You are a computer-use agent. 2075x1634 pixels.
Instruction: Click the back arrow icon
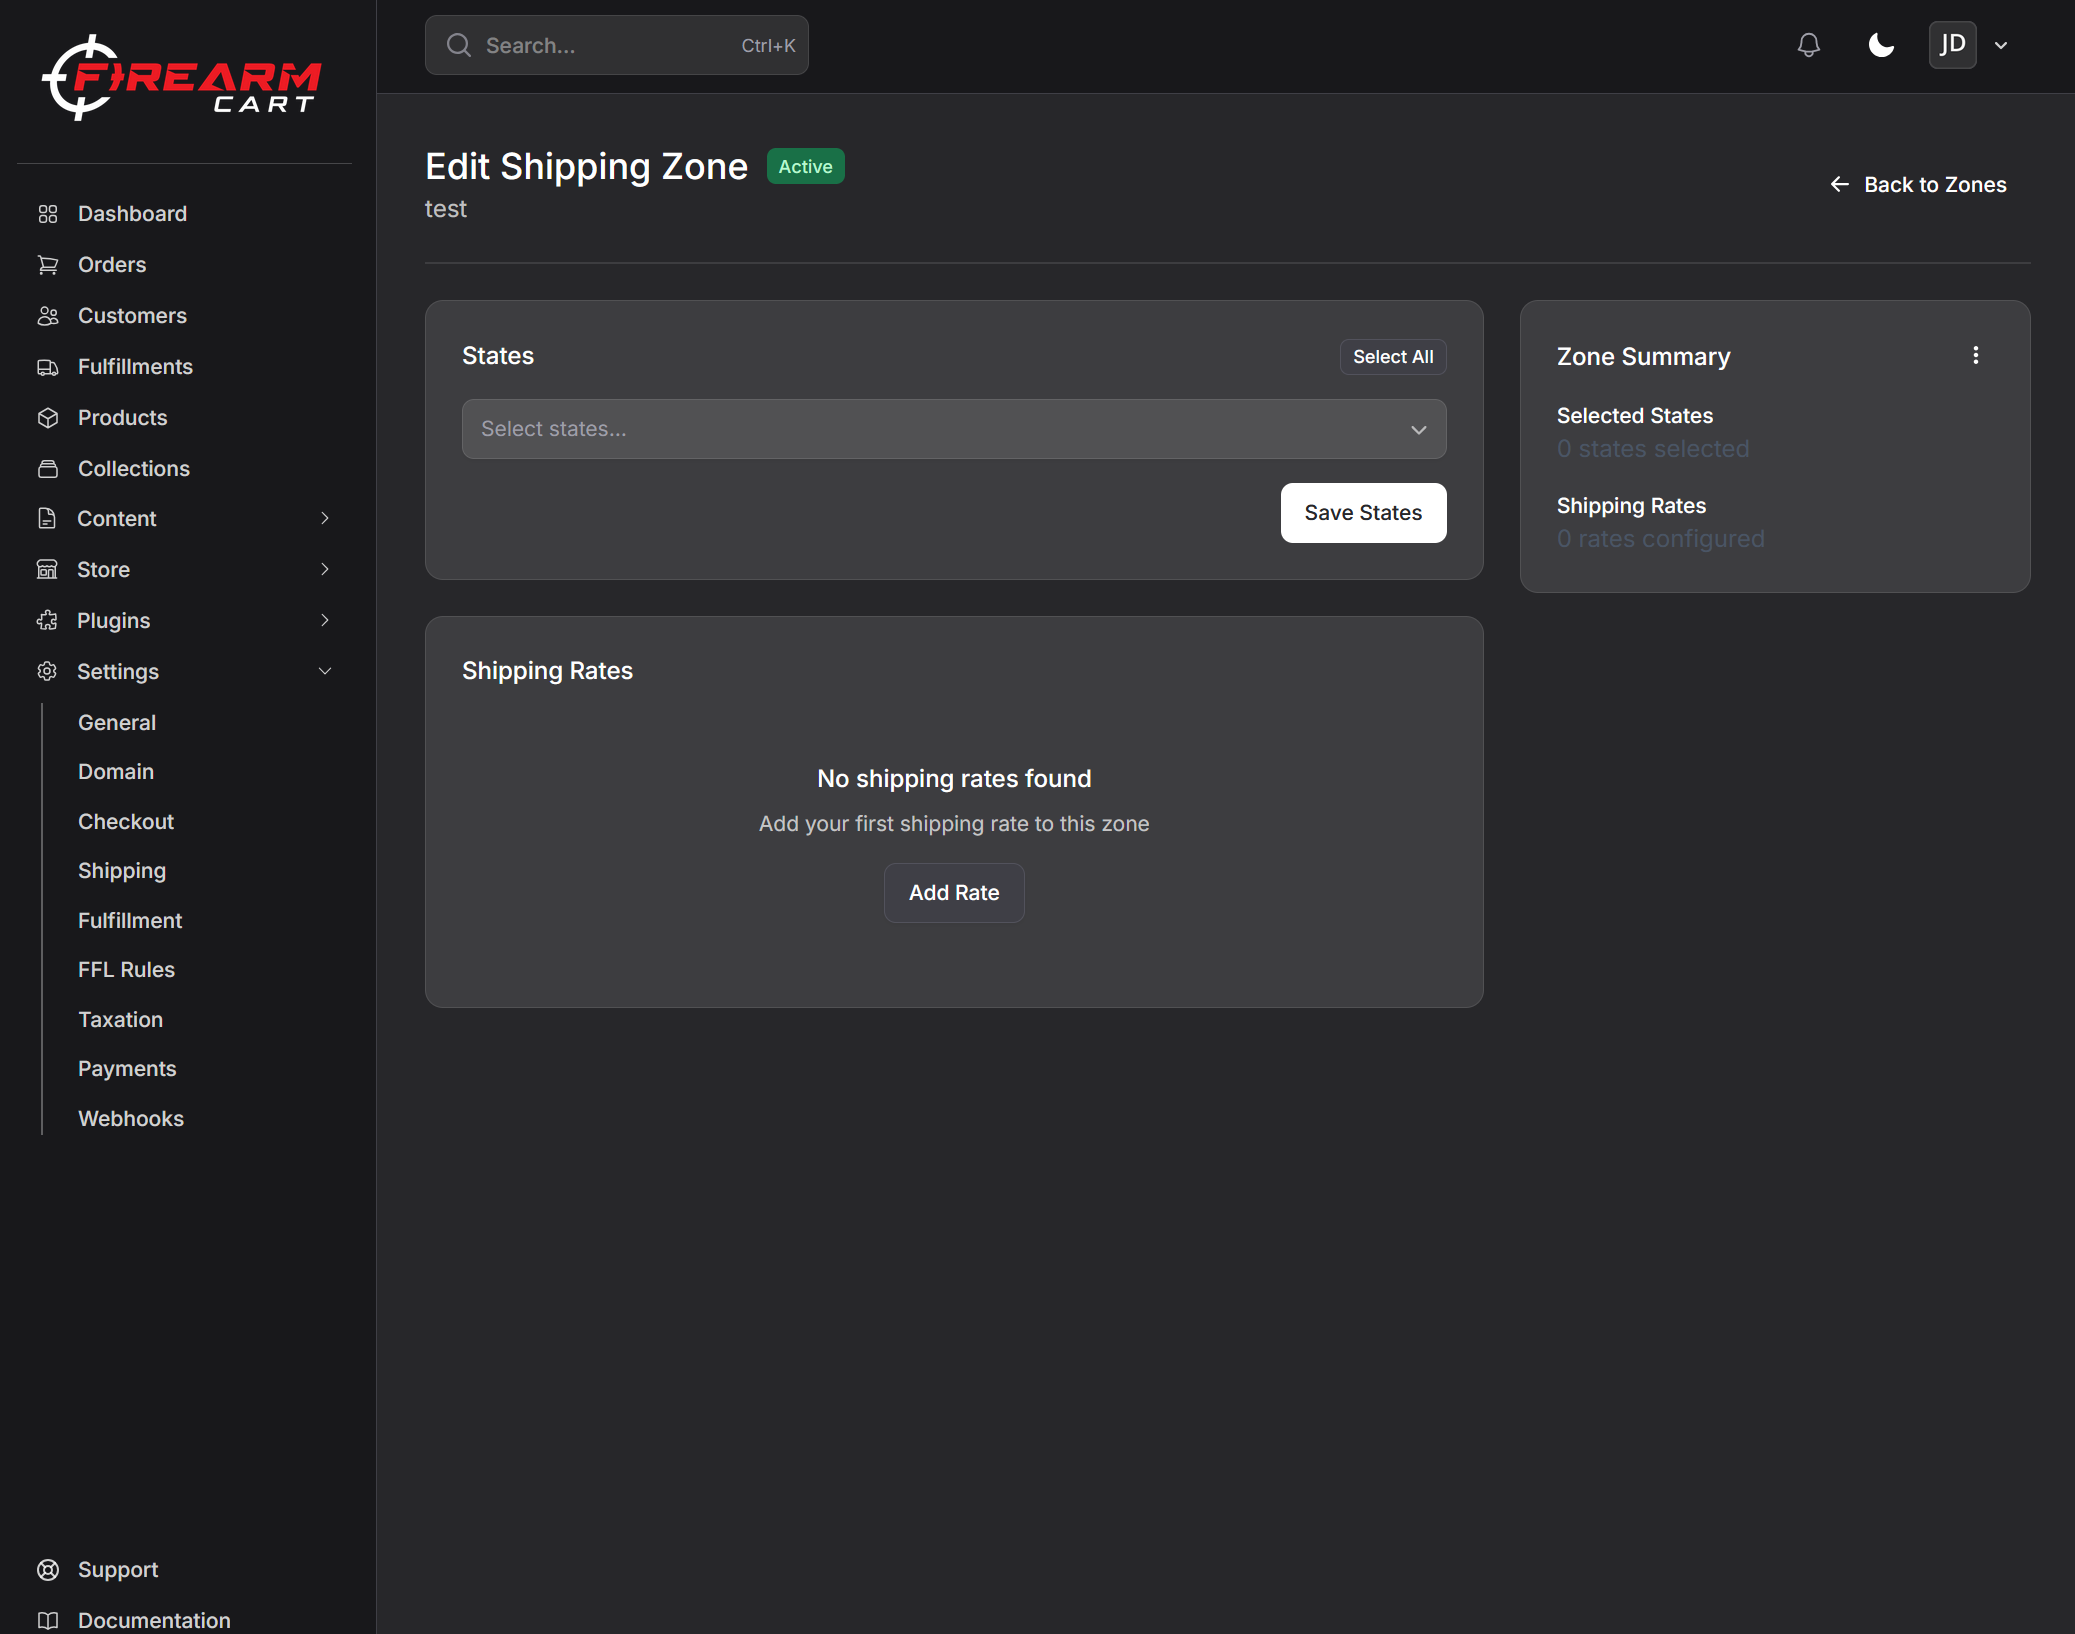tap(1839, 184)
